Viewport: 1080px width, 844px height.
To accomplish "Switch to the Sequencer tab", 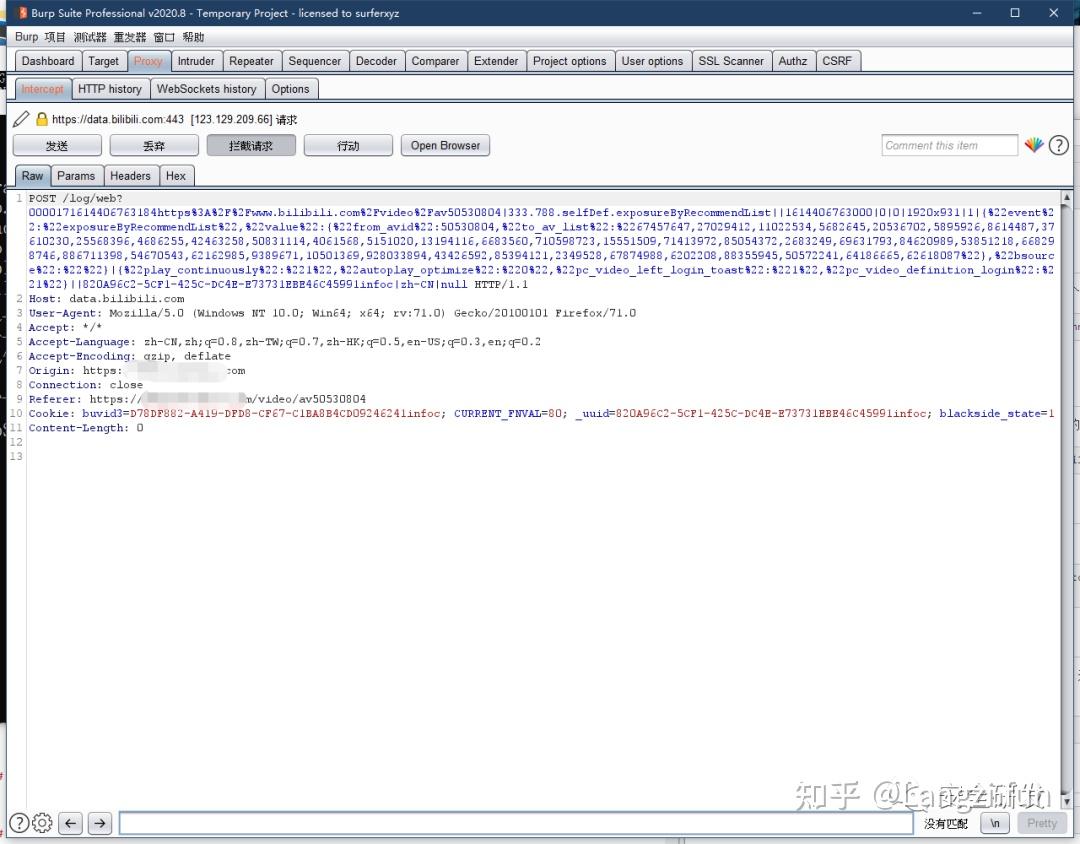I will pos(315,61).
